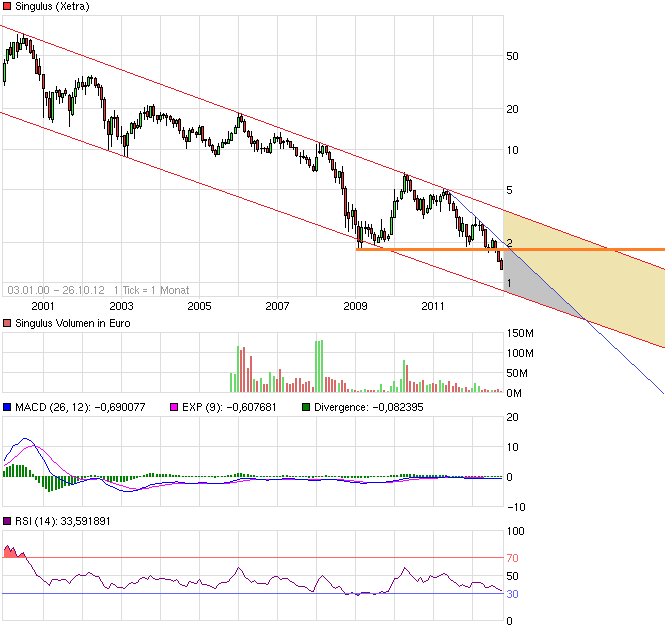Click the volume axis label 150M
Image resolution: width=665 pixels, height=629 pixels.
point(520,333)
